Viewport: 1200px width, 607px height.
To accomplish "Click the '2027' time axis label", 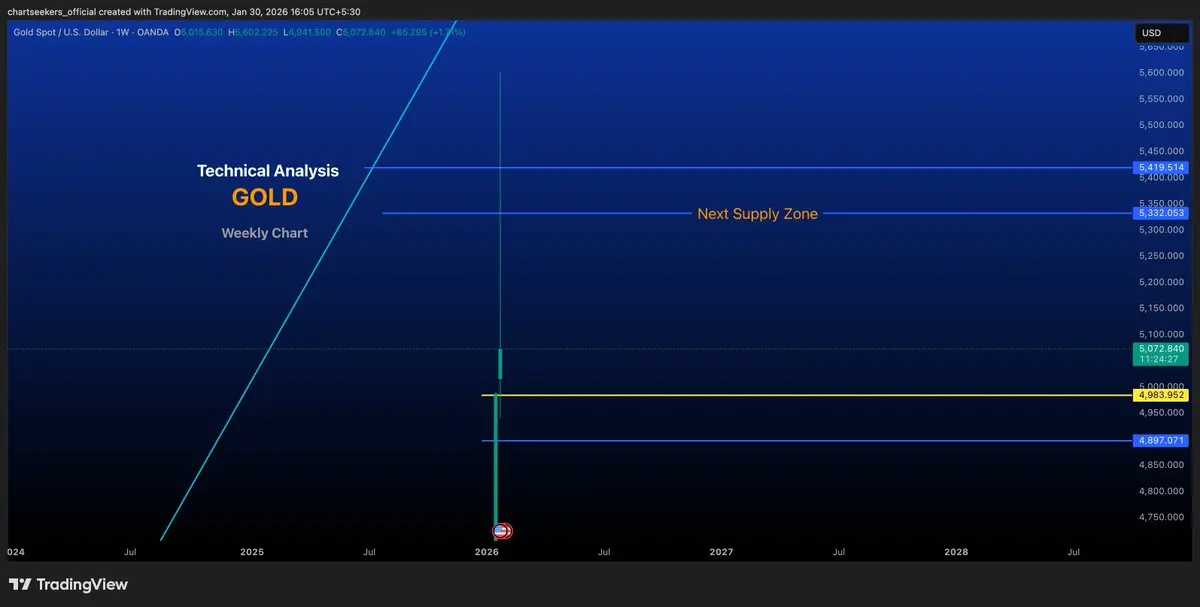I will 721,551.
